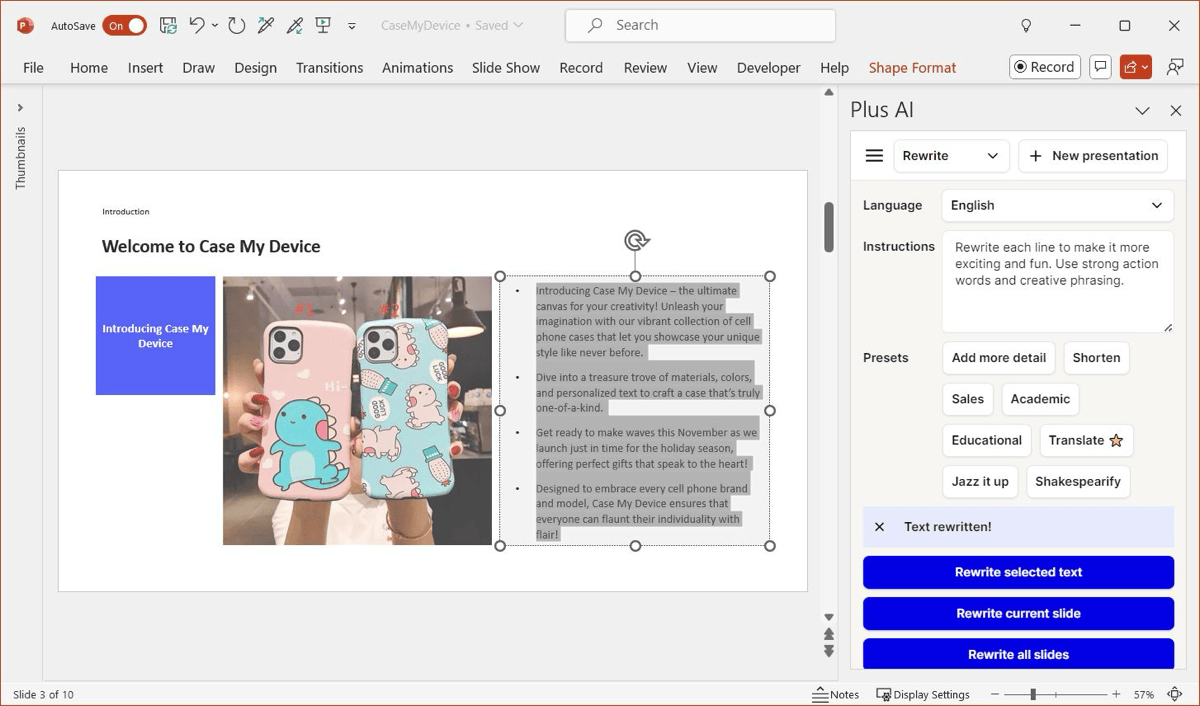The image size is (1200, 706).
Task: Choose the Academic preset
Action: 1040,399
